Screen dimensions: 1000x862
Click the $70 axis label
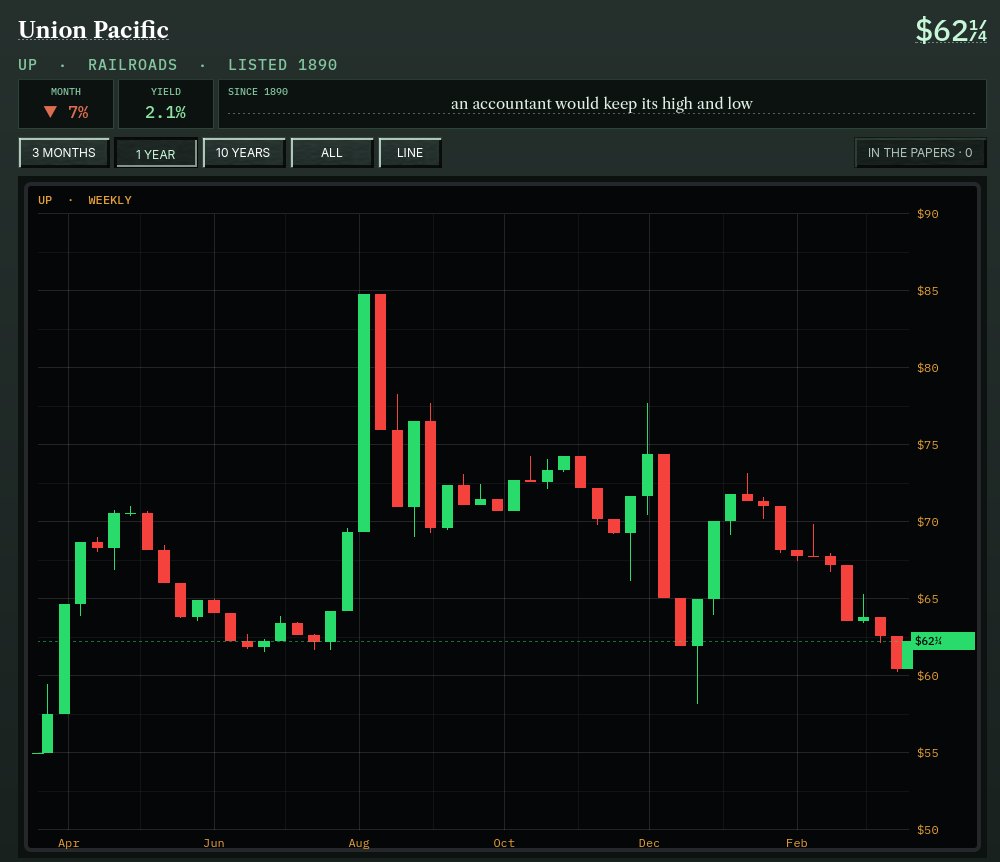point(927,522)
